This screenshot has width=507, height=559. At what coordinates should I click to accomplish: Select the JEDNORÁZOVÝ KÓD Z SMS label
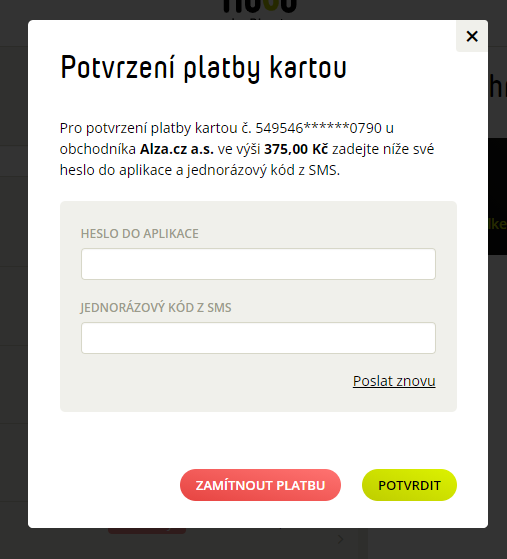pyautogui.click(x=156, y=307)
